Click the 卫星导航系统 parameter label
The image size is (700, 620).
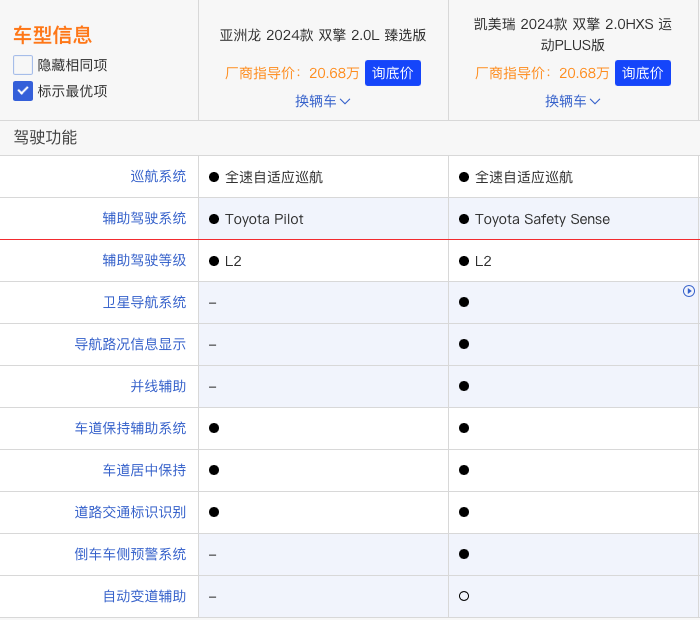(144, 302)
